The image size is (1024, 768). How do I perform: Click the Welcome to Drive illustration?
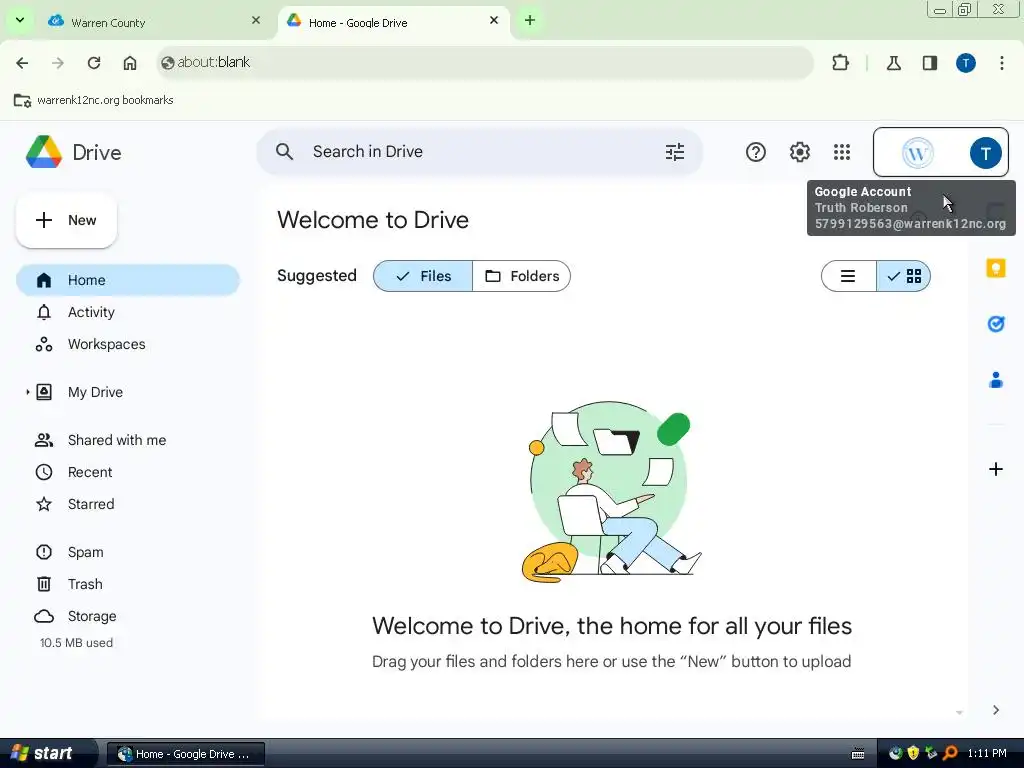[611, 490]
